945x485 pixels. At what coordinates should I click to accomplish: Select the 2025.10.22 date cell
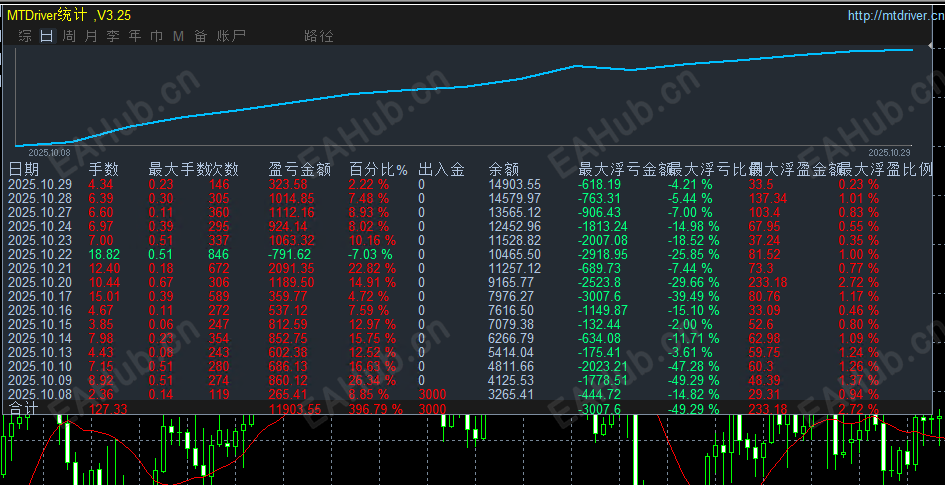40,254
